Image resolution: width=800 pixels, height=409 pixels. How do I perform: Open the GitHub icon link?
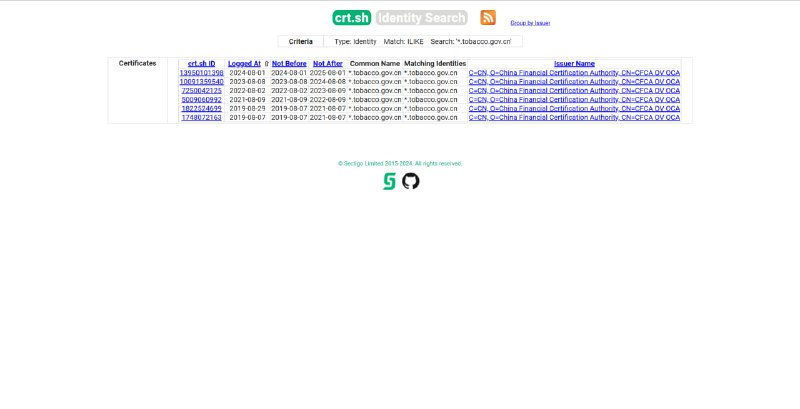pos(411,181)
